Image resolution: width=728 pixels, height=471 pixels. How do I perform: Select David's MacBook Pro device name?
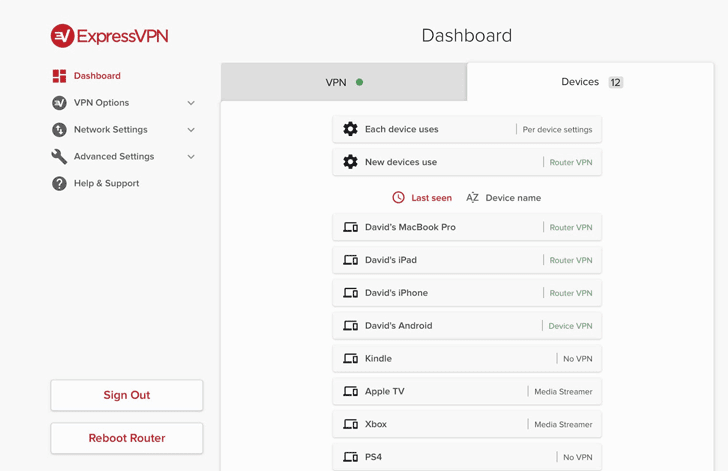410,227
